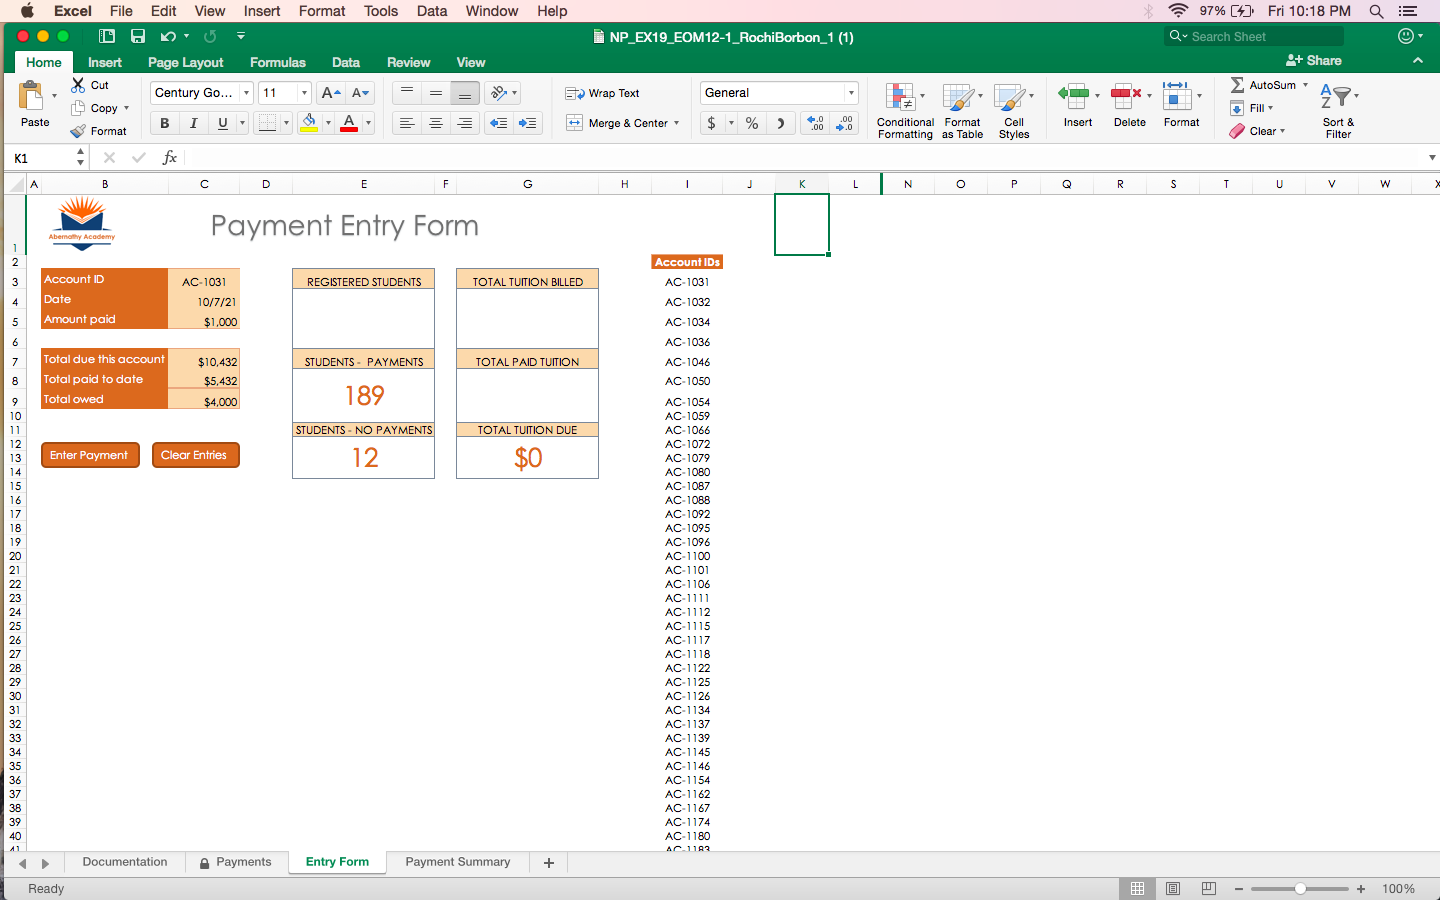Toggle italic formatting
The height and width of the screenshot is (900, 1440).
[193, 123]
